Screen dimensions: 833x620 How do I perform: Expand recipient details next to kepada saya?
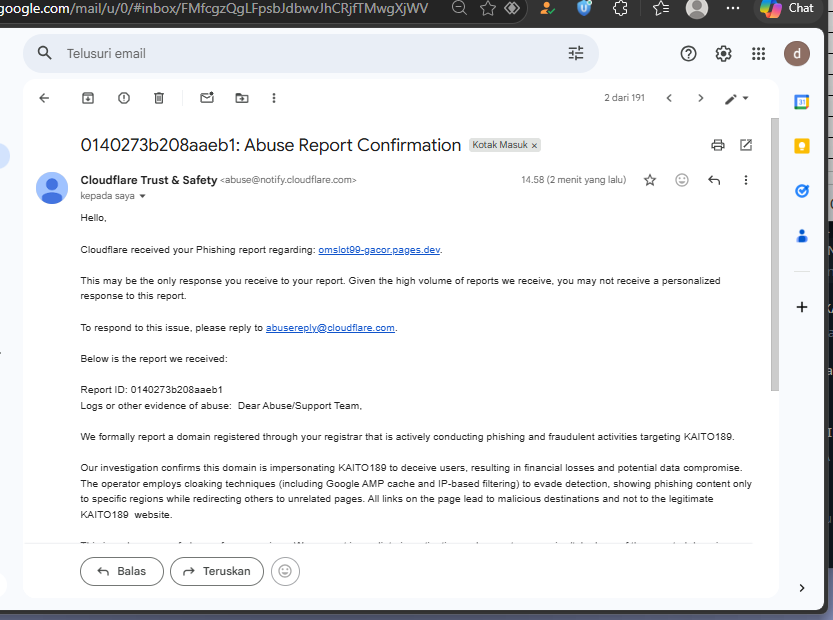pos(142,196)
